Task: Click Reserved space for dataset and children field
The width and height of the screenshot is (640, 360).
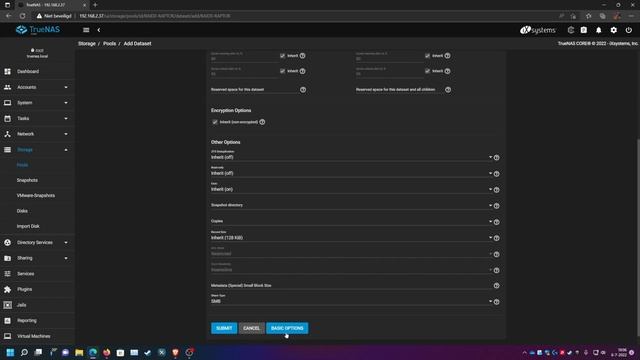Action: coord(399,89)
